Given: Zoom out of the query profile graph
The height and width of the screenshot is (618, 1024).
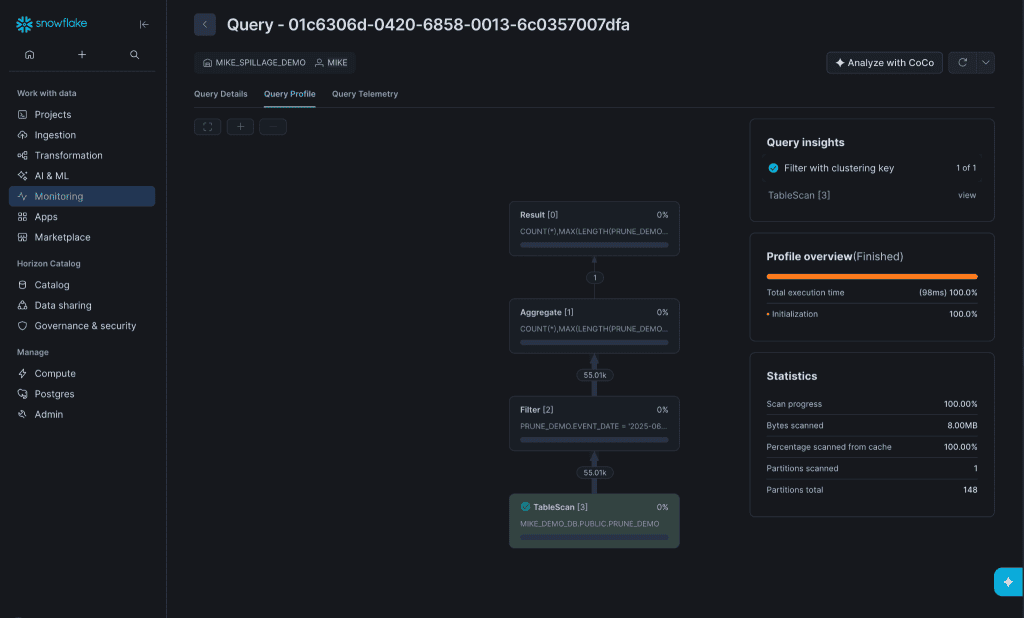Looking at the screenshot, I should [x=273, y=127].
